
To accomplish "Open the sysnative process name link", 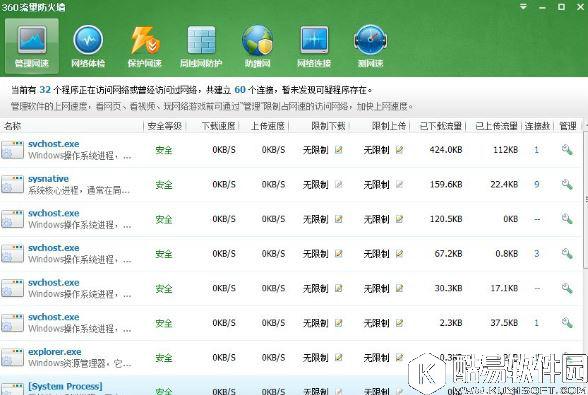I will [x=48, y=179].
